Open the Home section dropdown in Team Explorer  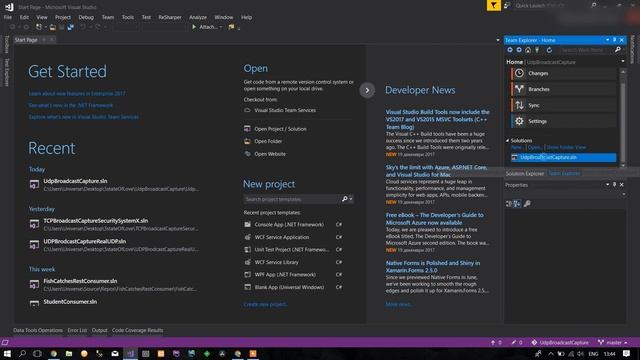pyautogui.click(x=623, y=62)
